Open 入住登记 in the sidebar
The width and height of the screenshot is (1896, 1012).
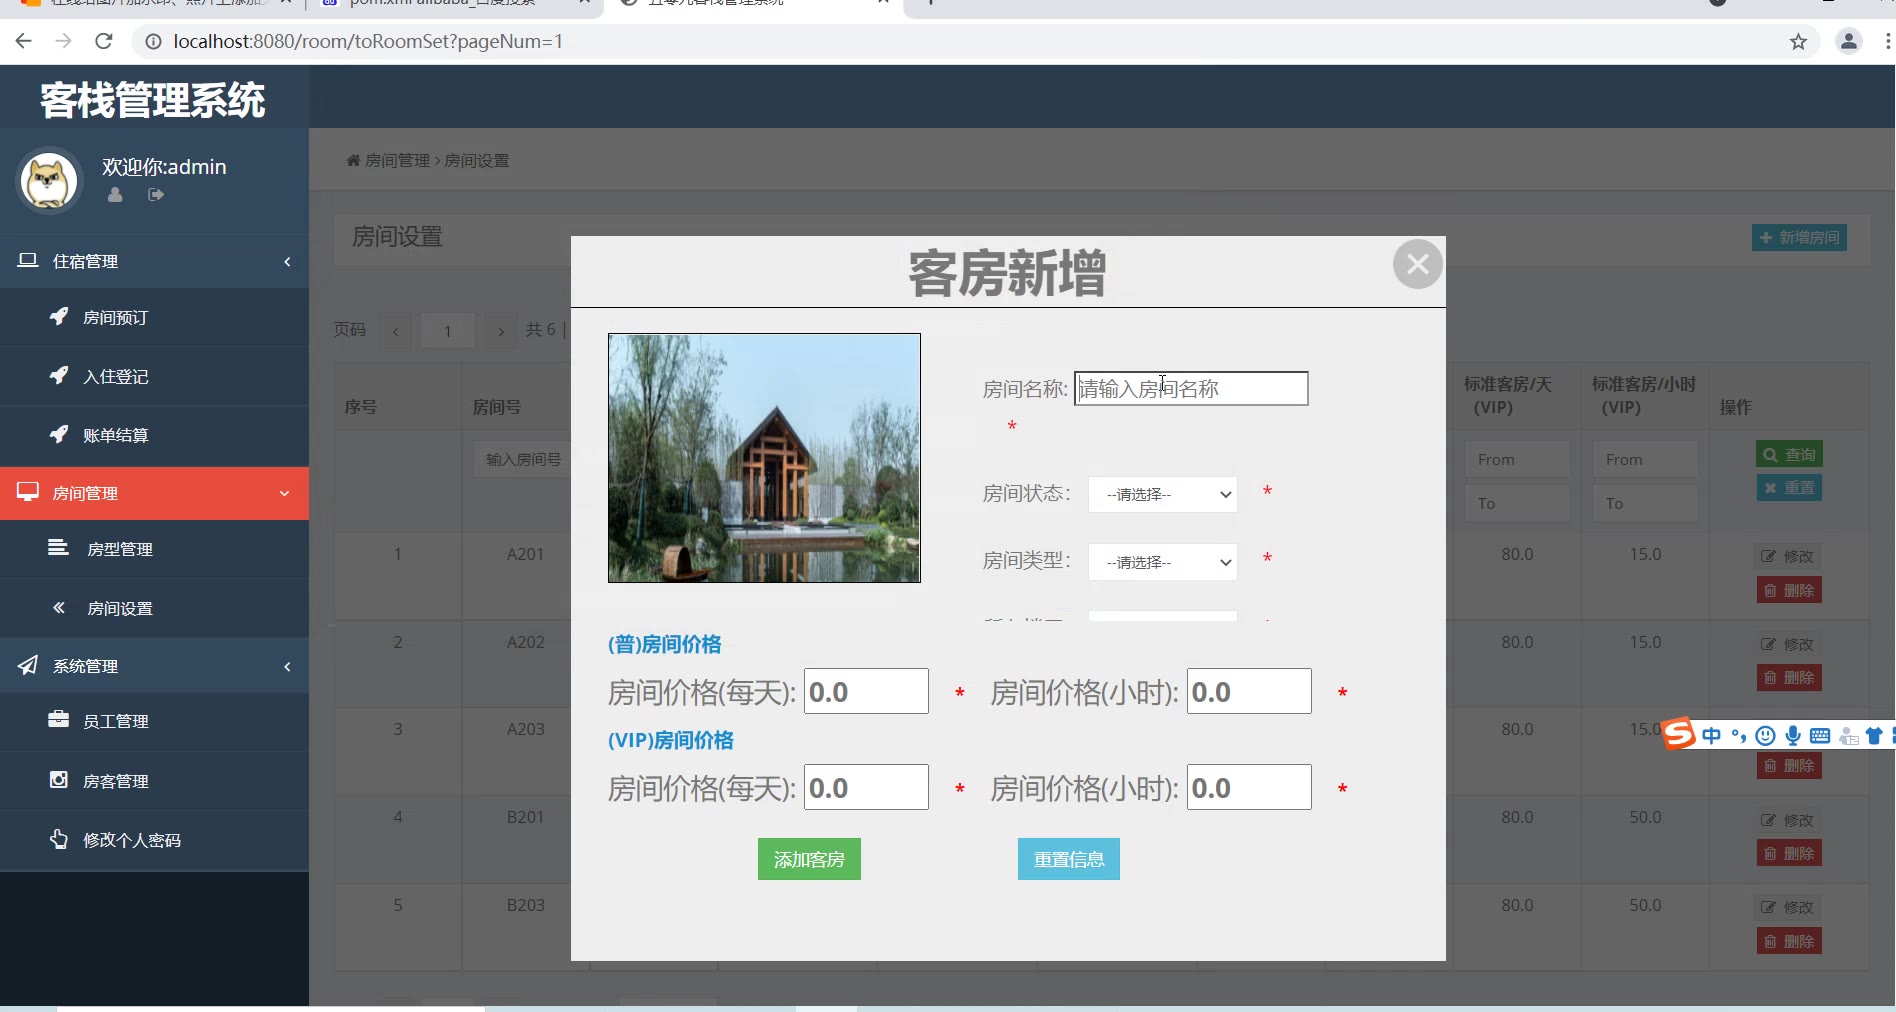pyautogui.click(x=154, y=376)
